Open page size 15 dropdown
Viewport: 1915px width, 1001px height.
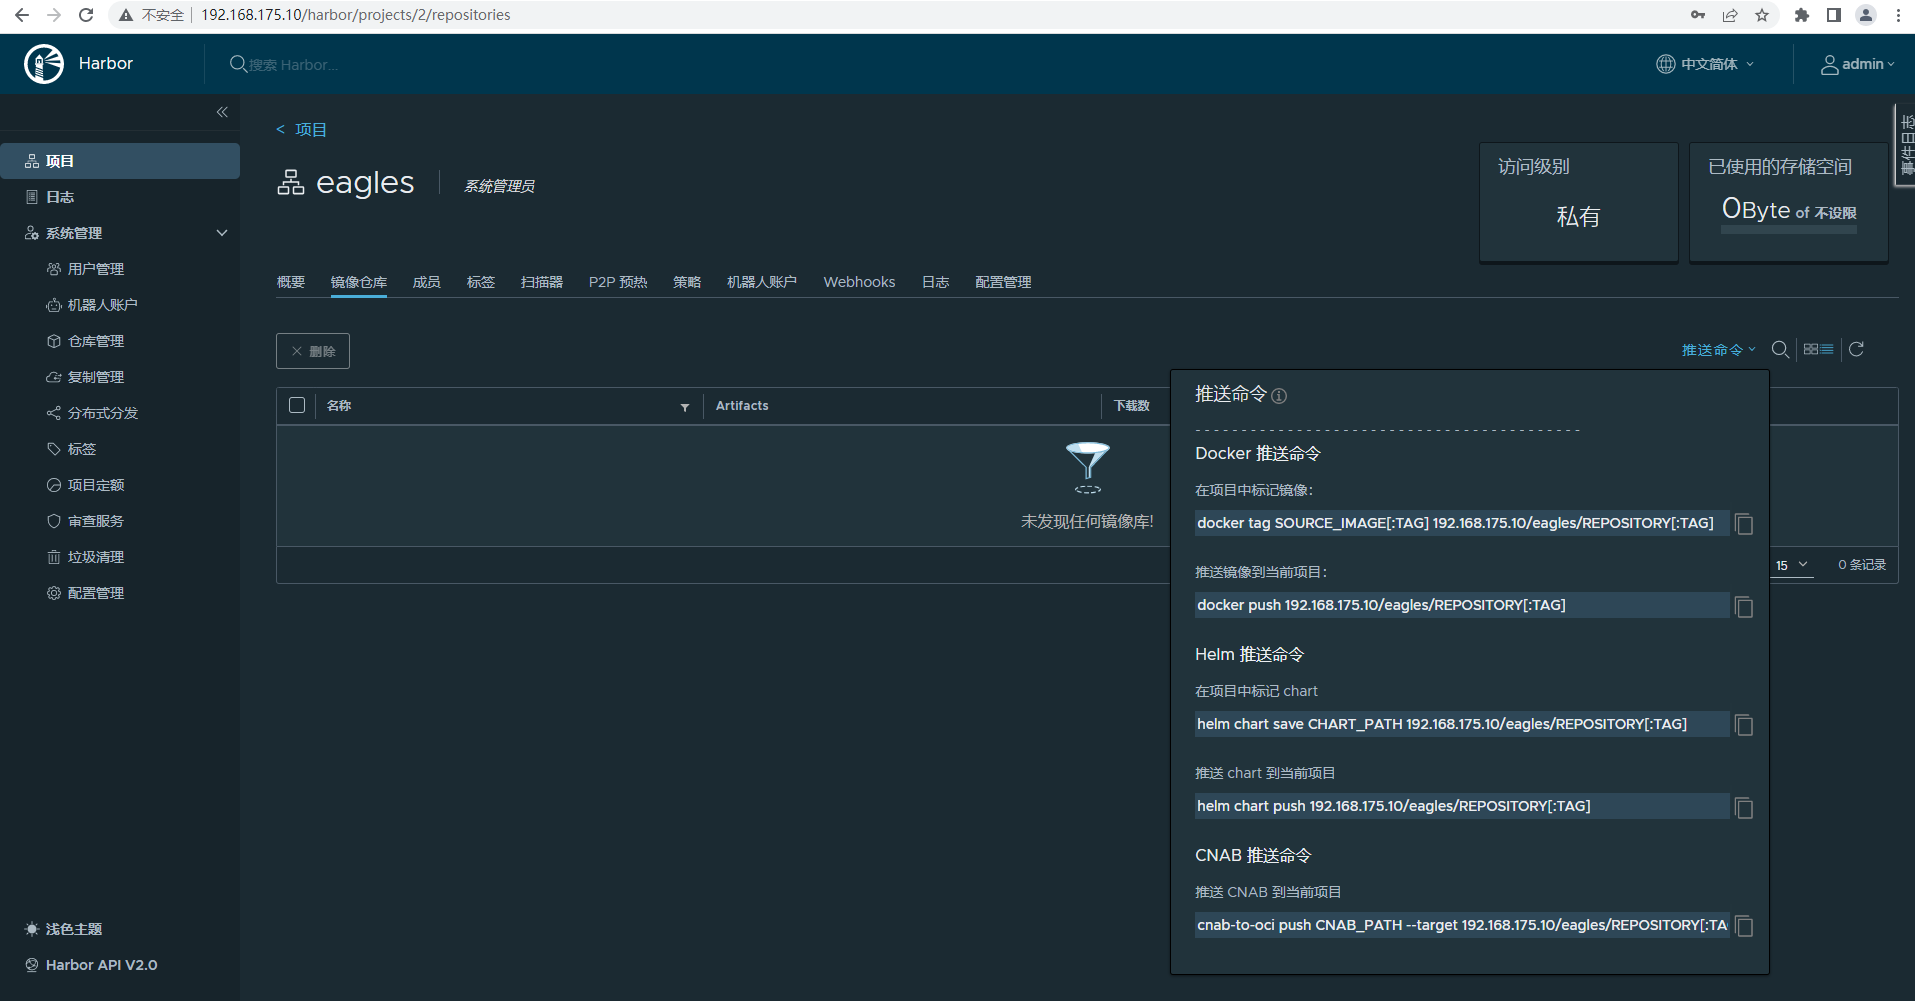click(x=1792, y=565)
